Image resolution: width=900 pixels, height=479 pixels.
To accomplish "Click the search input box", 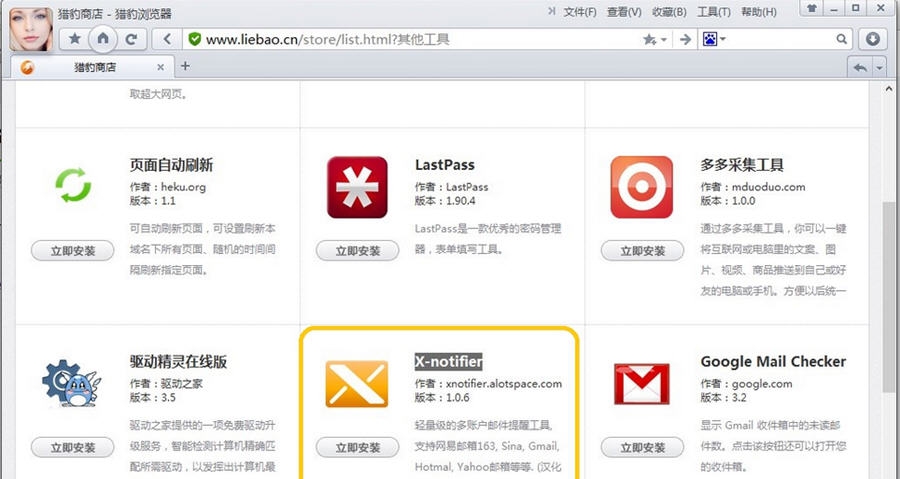I will click(781, 39).
